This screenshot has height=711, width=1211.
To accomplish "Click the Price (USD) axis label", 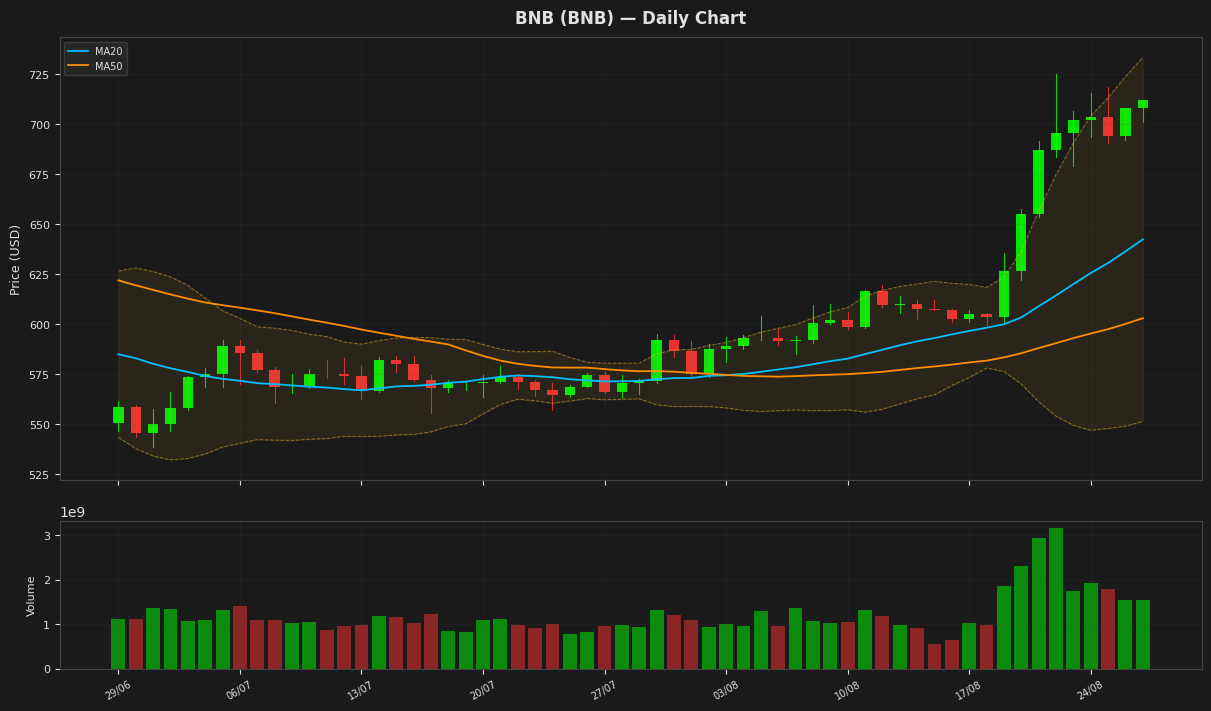I will click(x=16, y=259).
